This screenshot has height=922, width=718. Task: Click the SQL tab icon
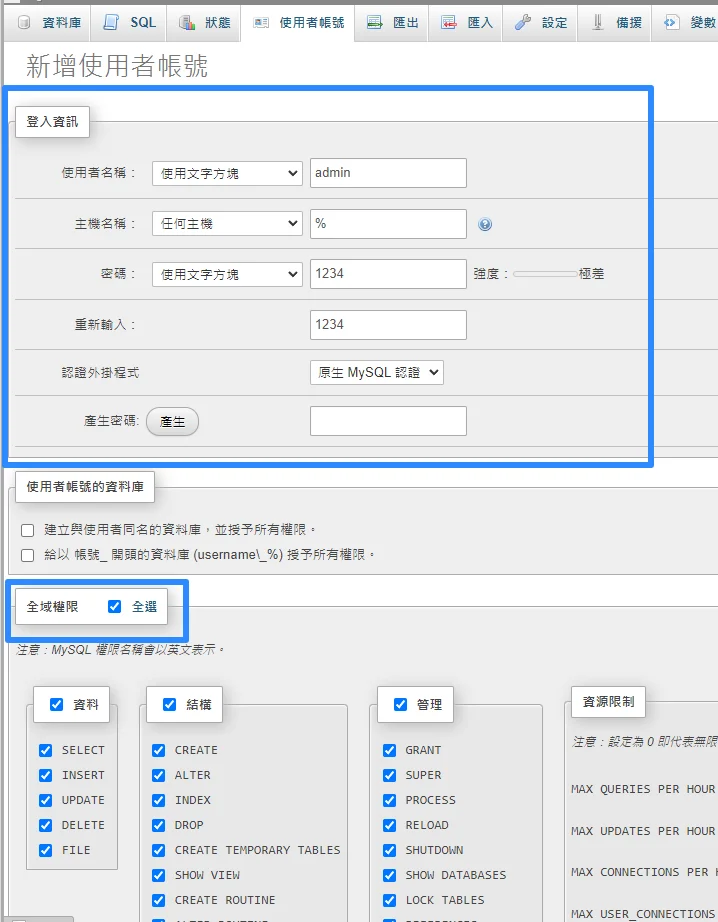pos(111,22)
